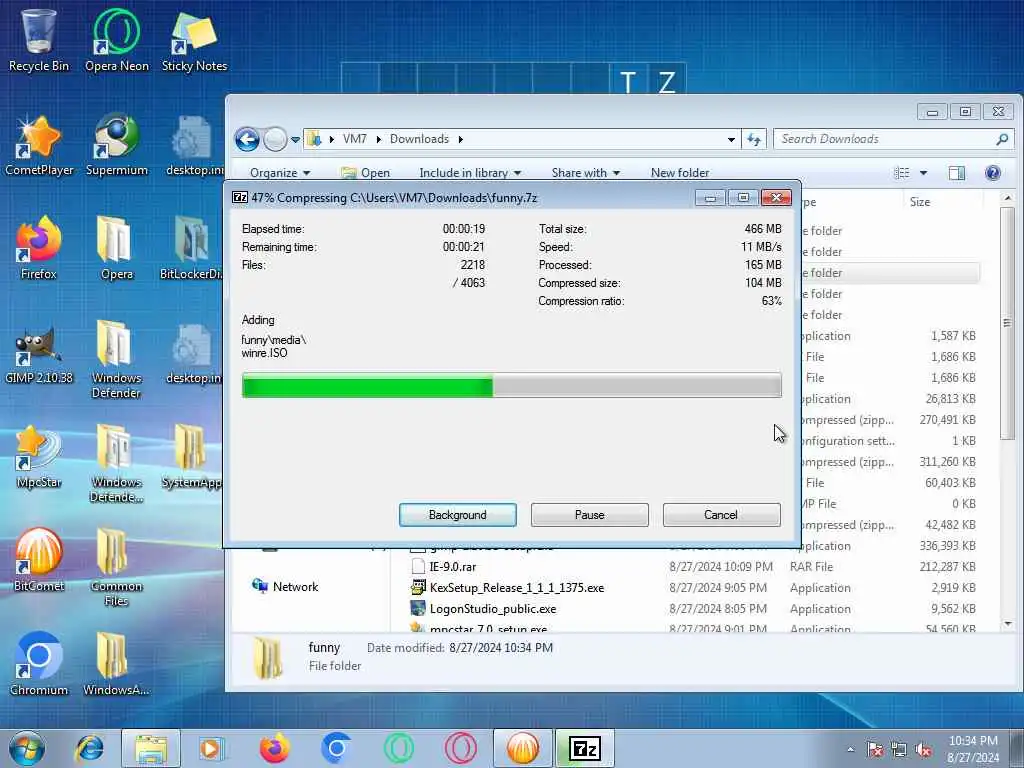This screenshot has height=768, width=1024.
Task: Select the WindowsA... folder icon
Action: tap(116, 664)
